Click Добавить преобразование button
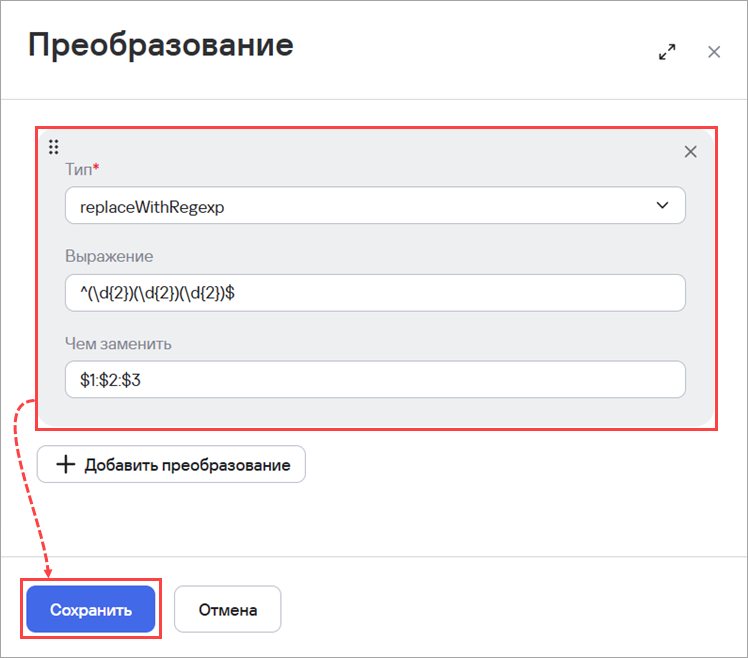 171,464
